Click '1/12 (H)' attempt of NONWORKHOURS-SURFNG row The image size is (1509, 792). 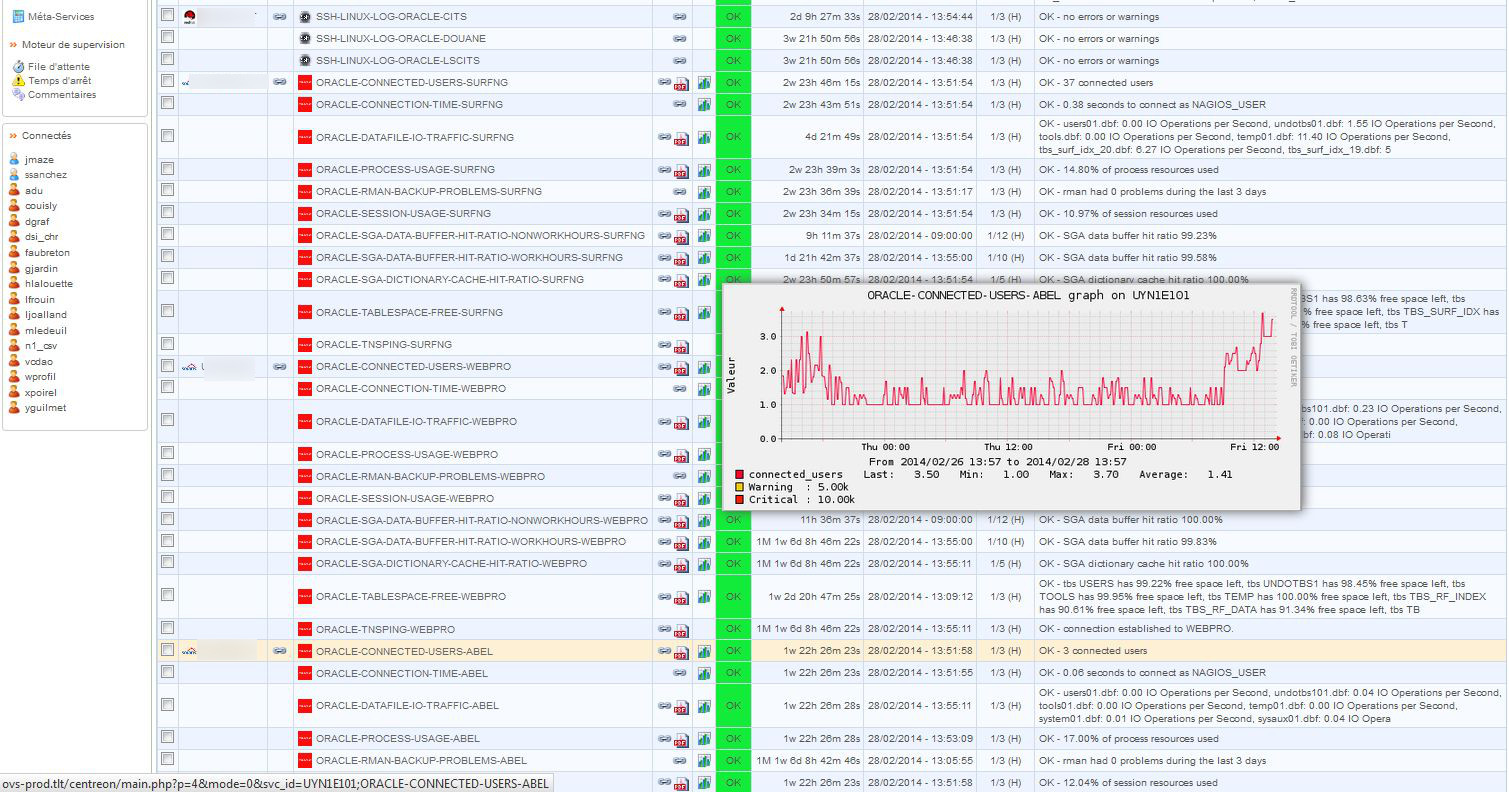coord(1006,236)
